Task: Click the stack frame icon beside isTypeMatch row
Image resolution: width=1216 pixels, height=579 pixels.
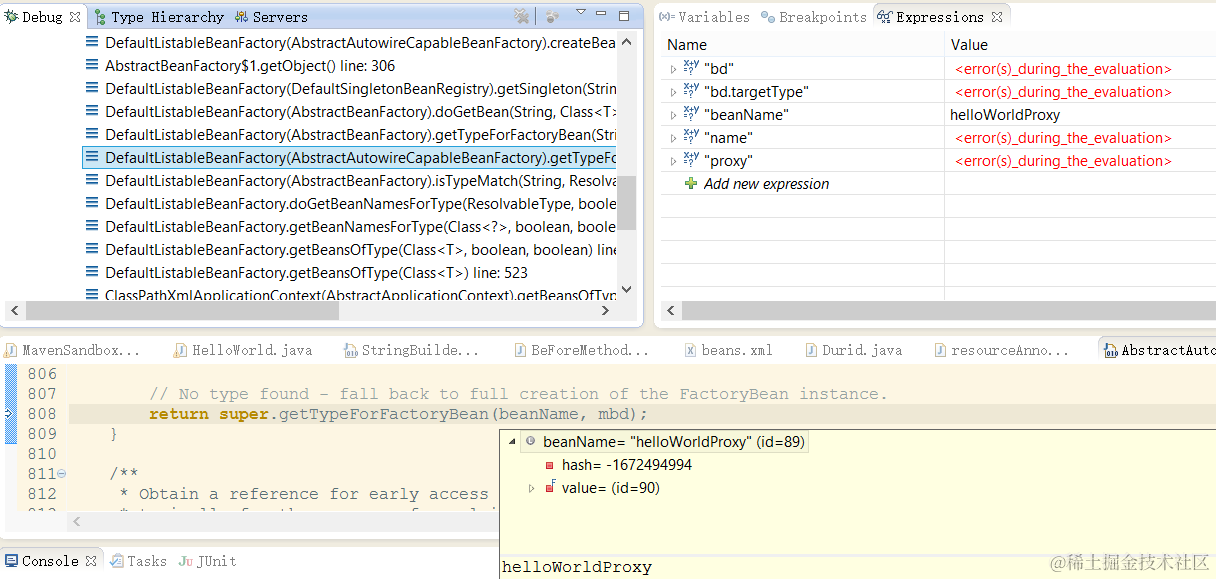Action: (x=92, y=181)
